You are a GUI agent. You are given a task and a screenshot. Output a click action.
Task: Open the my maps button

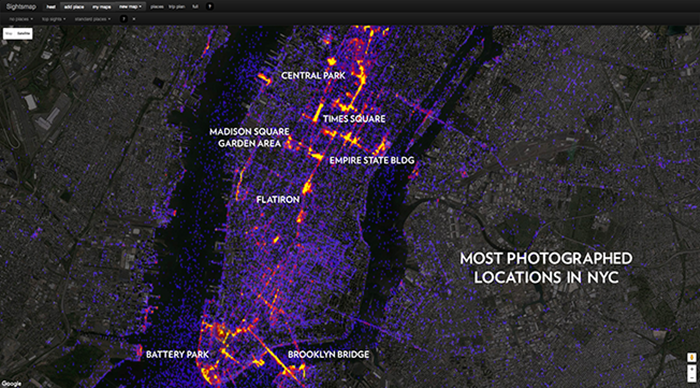(102, 7)
